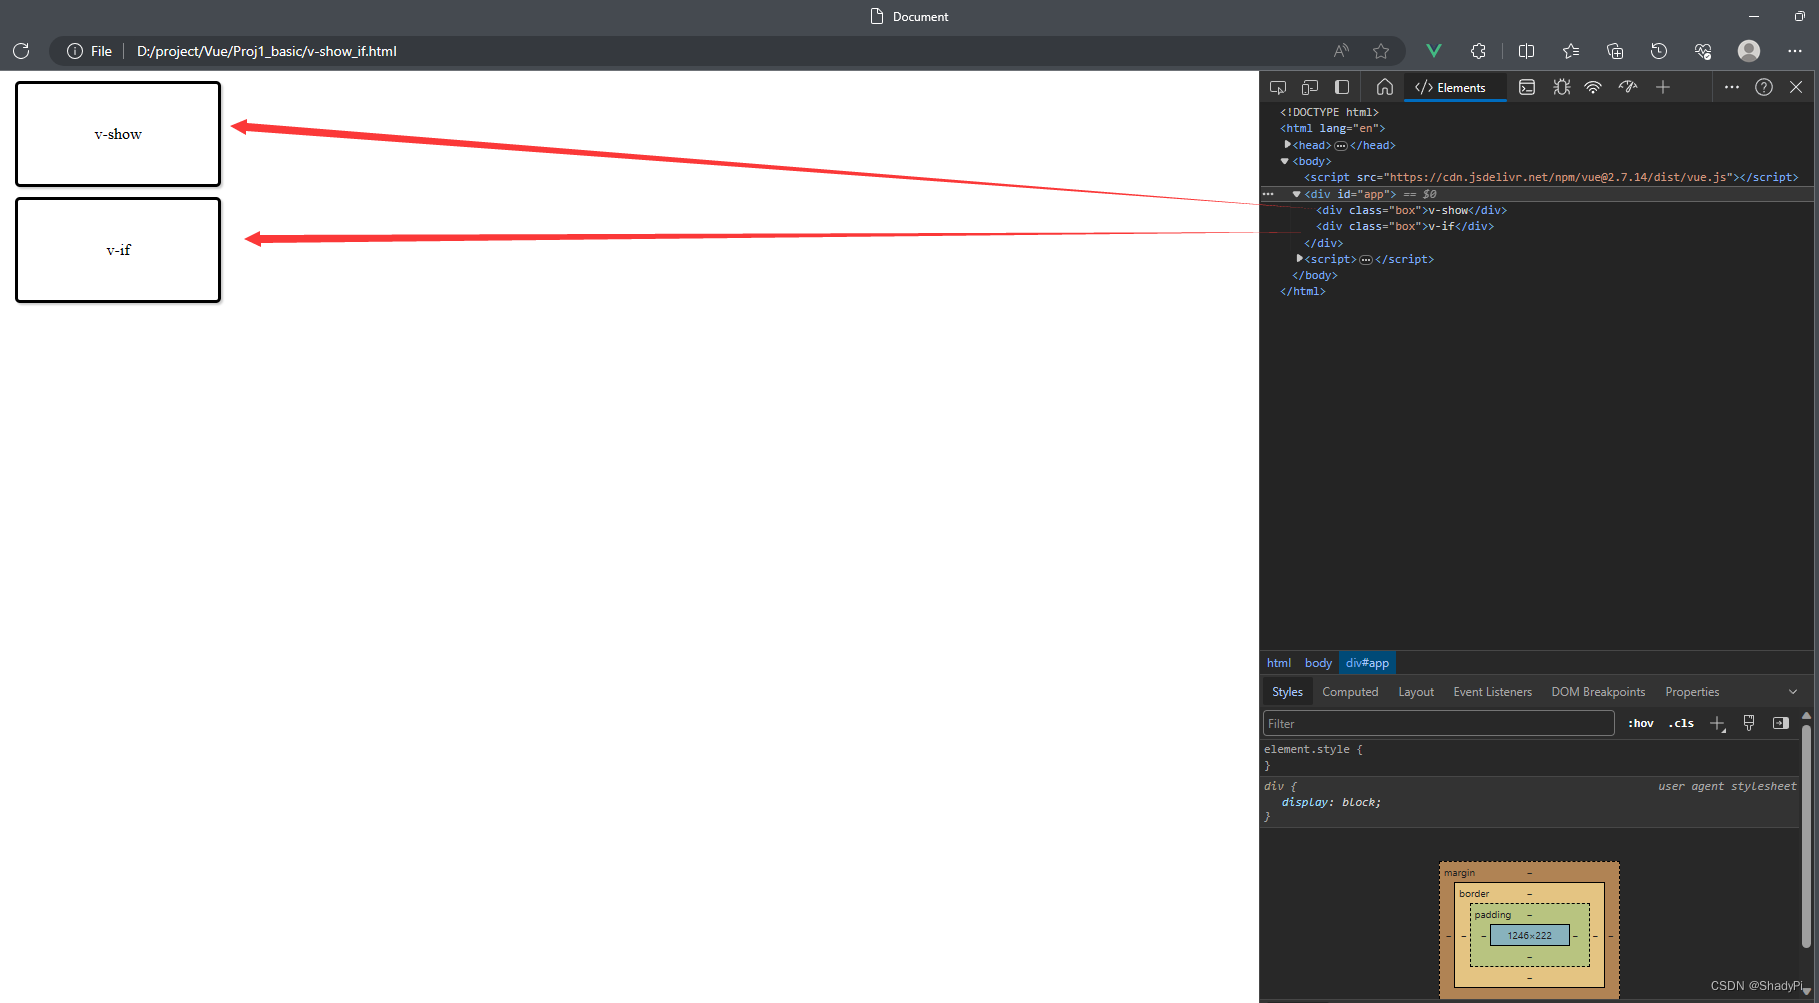Open the Network wifi icon tool
The image size is (1819, 1003).
1593,87
